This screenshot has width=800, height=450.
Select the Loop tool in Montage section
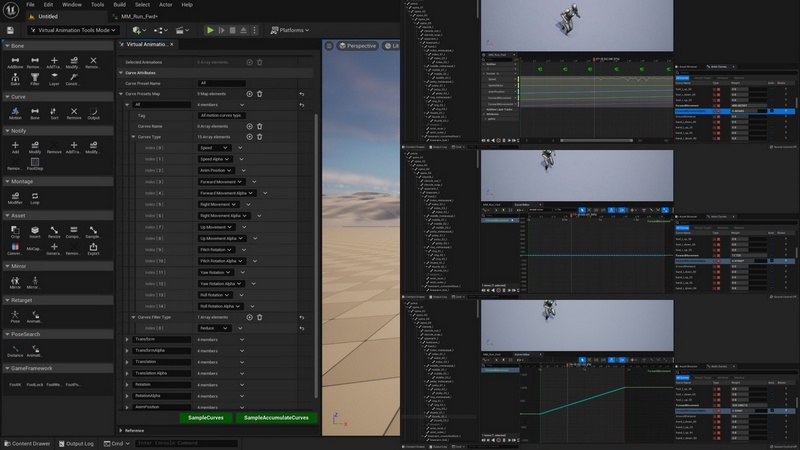[x=35, y=196]
